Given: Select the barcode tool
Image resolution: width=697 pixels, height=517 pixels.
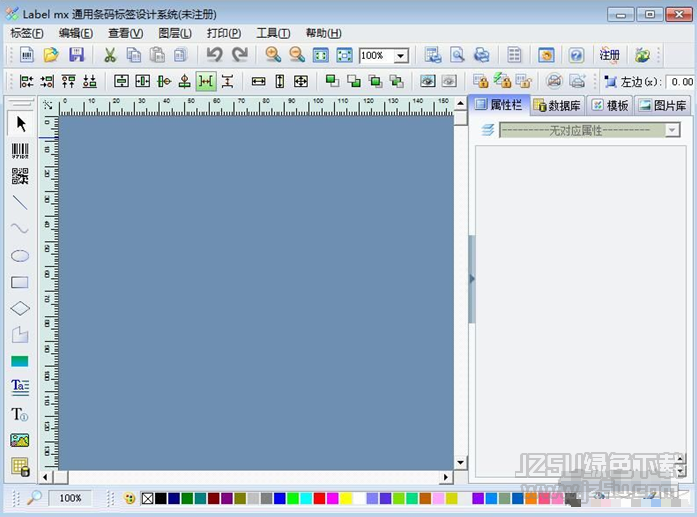Looking at the screenshot, I should pyautogui.click(x=20, y=151).
